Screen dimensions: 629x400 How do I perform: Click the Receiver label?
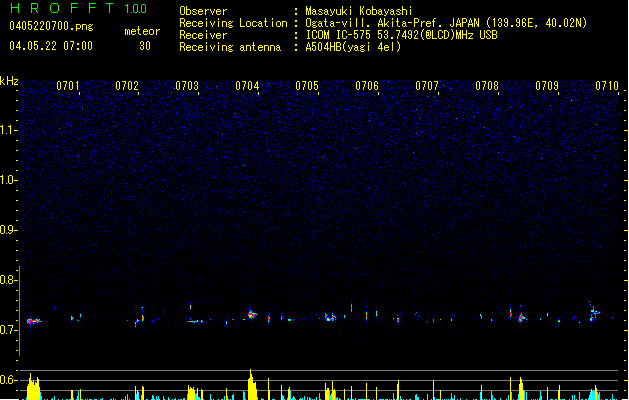[203, 35]
